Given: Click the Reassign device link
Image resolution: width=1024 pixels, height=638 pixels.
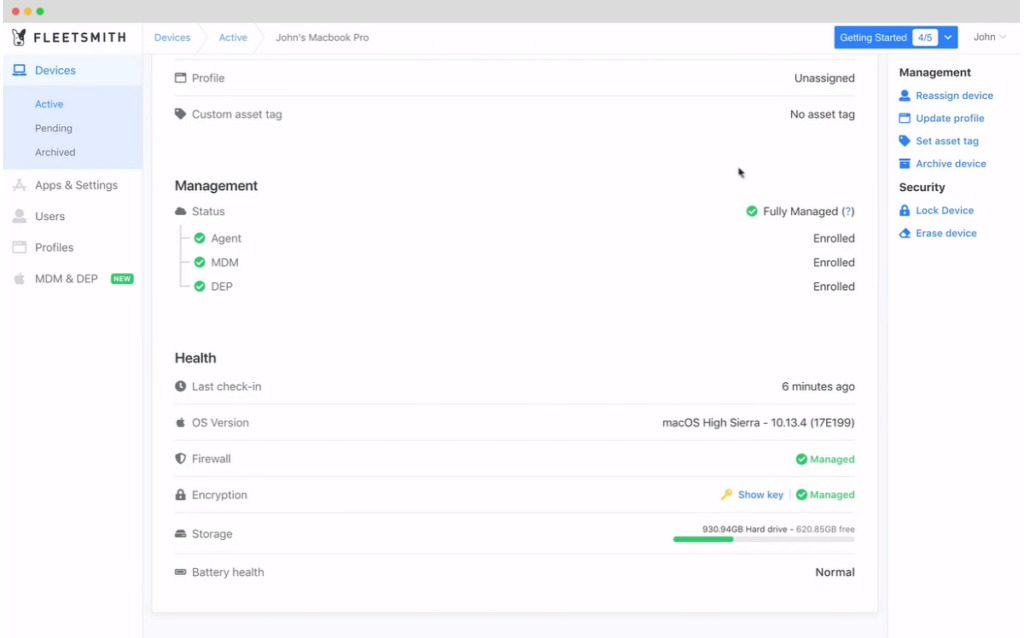Looking at the screenshot, I should 954,95.
